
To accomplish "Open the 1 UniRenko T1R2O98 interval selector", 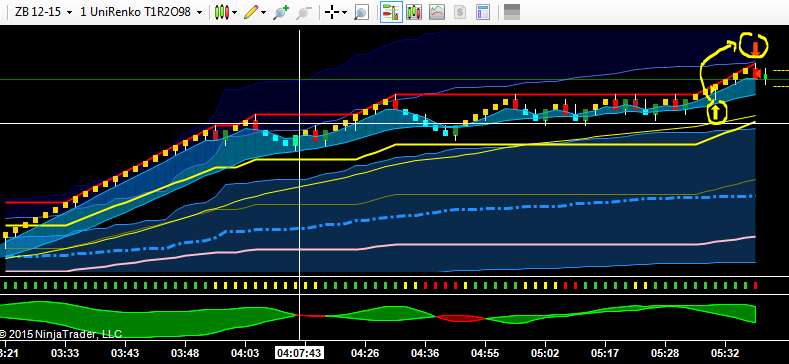I will tap(141, 12).
